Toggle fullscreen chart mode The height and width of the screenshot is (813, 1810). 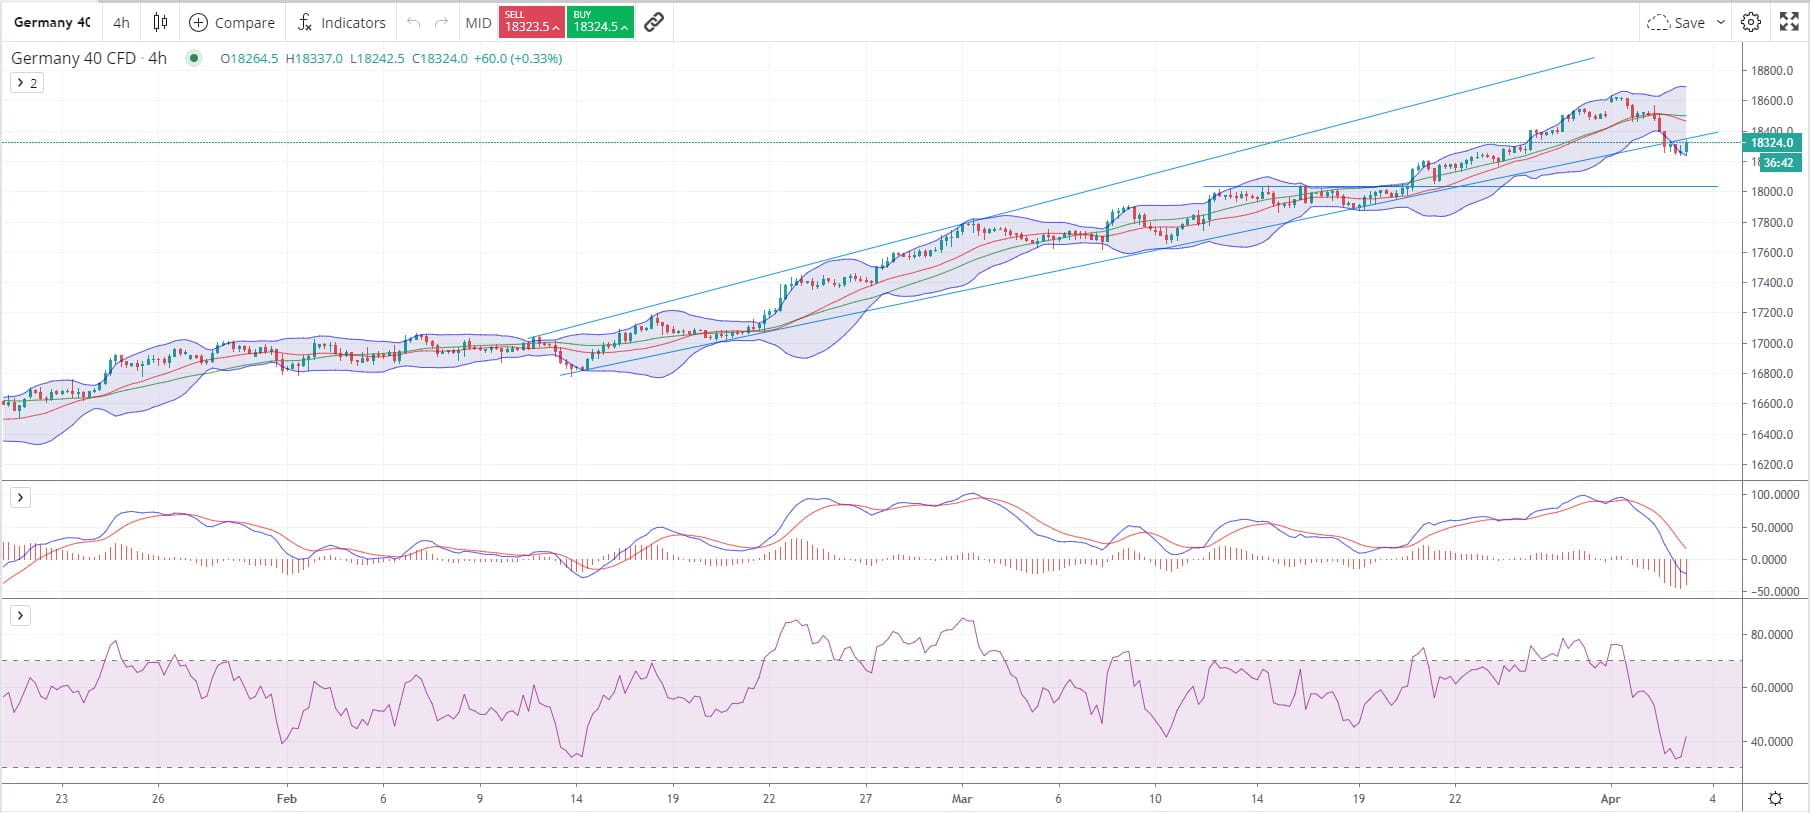[x=1789, y=22]
